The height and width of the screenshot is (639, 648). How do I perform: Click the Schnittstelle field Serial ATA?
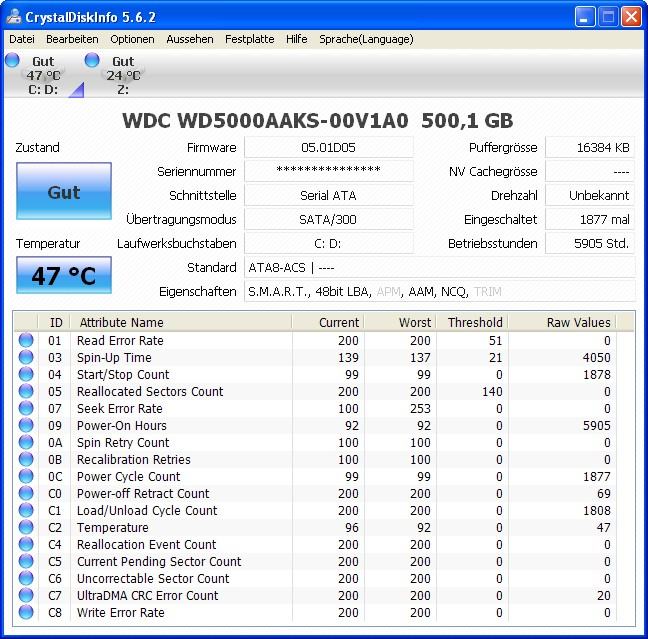329,195
